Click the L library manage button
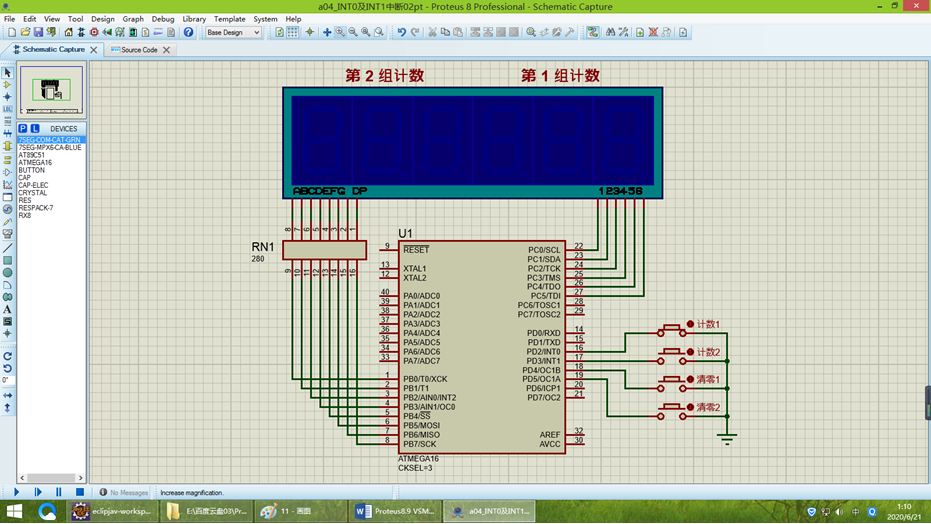931x524 pixels. [x=35, y=129]
